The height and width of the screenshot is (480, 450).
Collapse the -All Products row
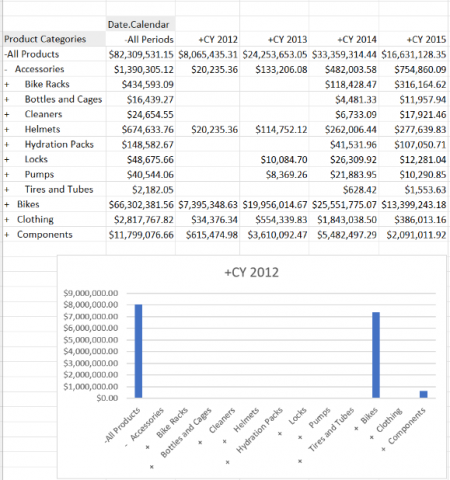[6, 54]
